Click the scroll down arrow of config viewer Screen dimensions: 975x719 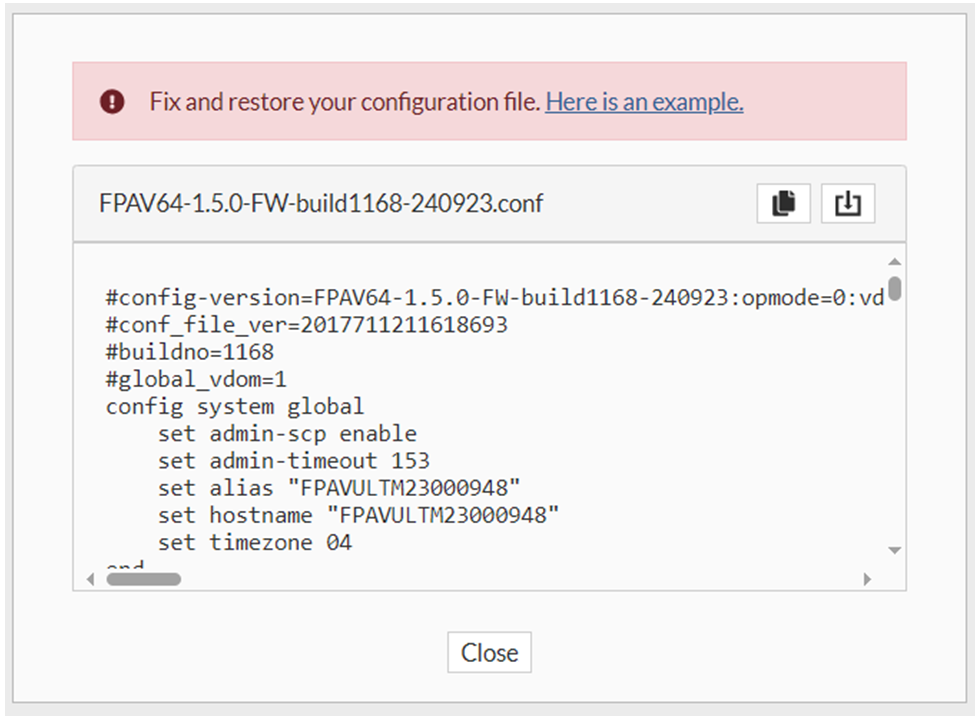tap(894, 550)
